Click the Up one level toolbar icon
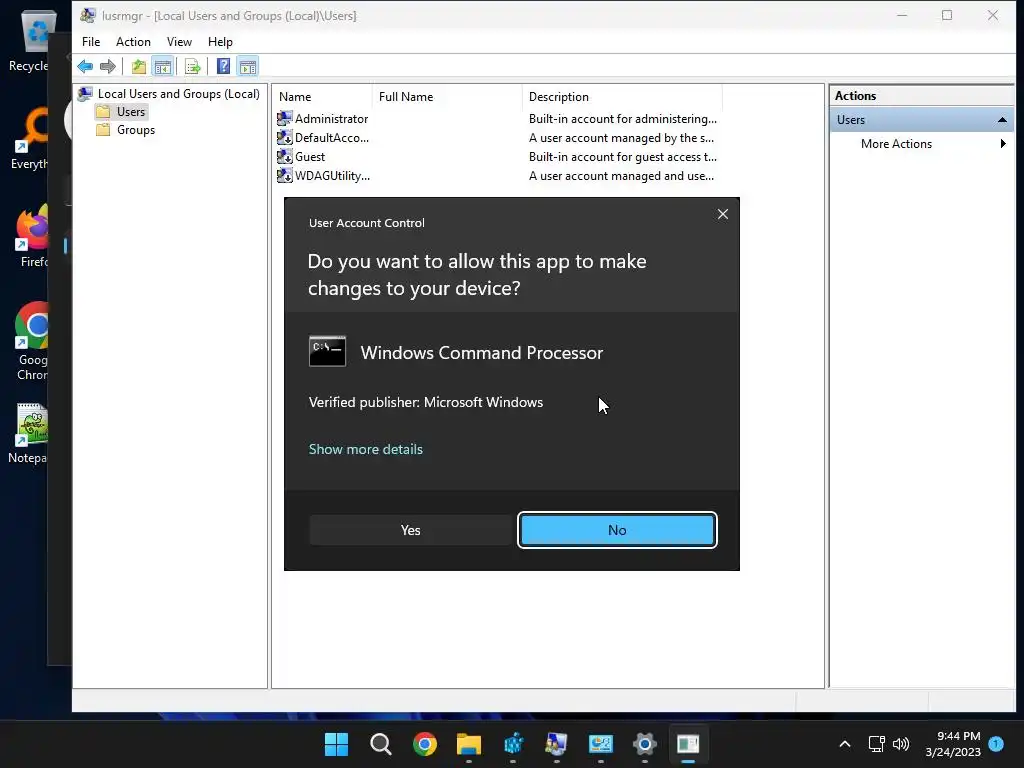 [x=138, y=66]
